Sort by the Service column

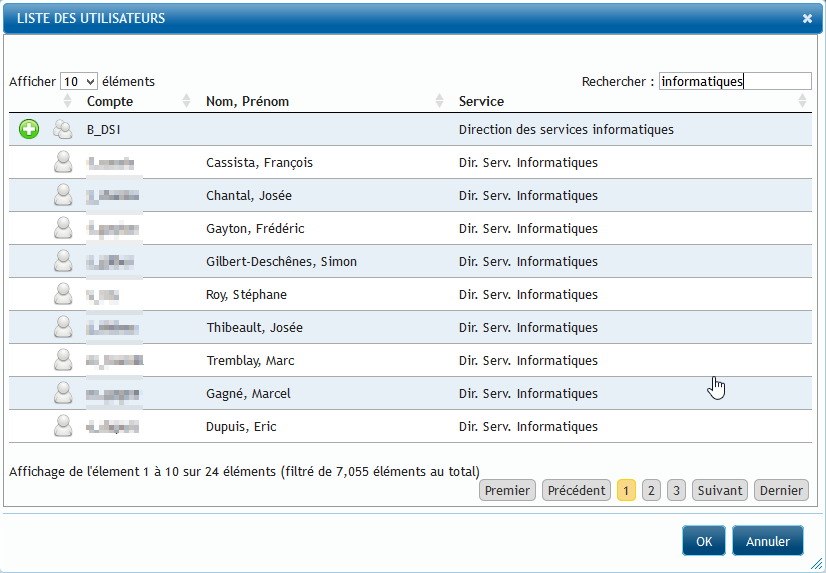(481, 101)
